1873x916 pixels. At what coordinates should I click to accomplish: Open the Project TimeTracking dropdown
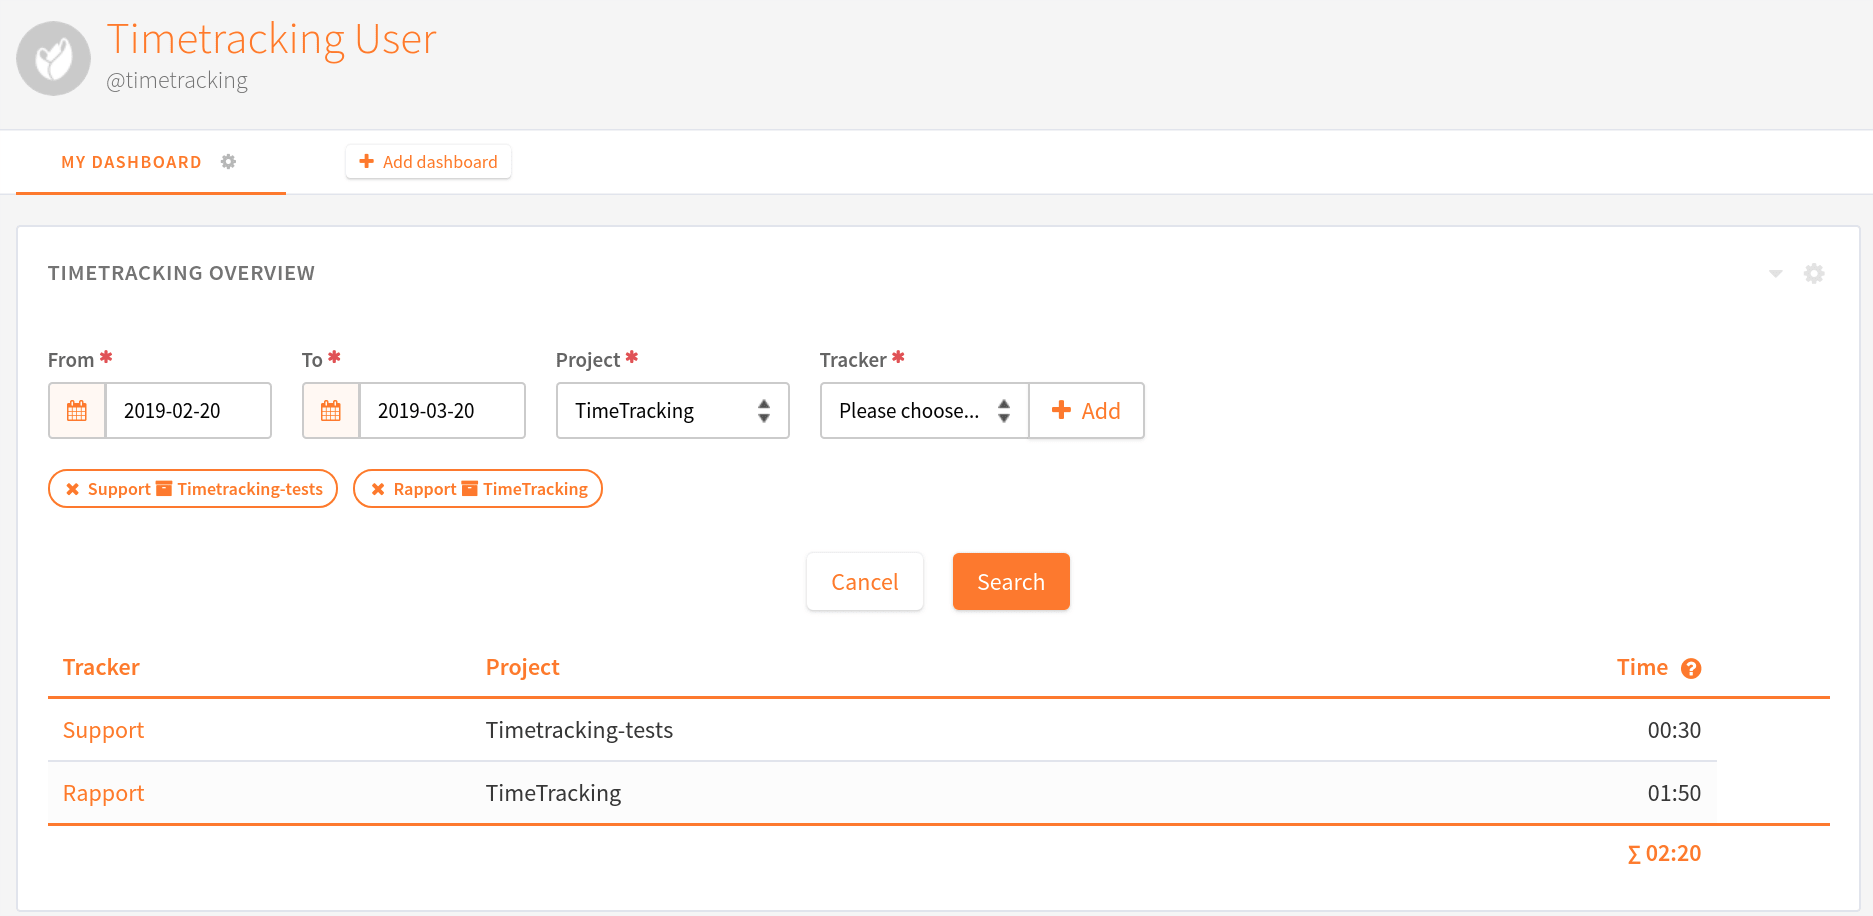[x=672, y=410]
